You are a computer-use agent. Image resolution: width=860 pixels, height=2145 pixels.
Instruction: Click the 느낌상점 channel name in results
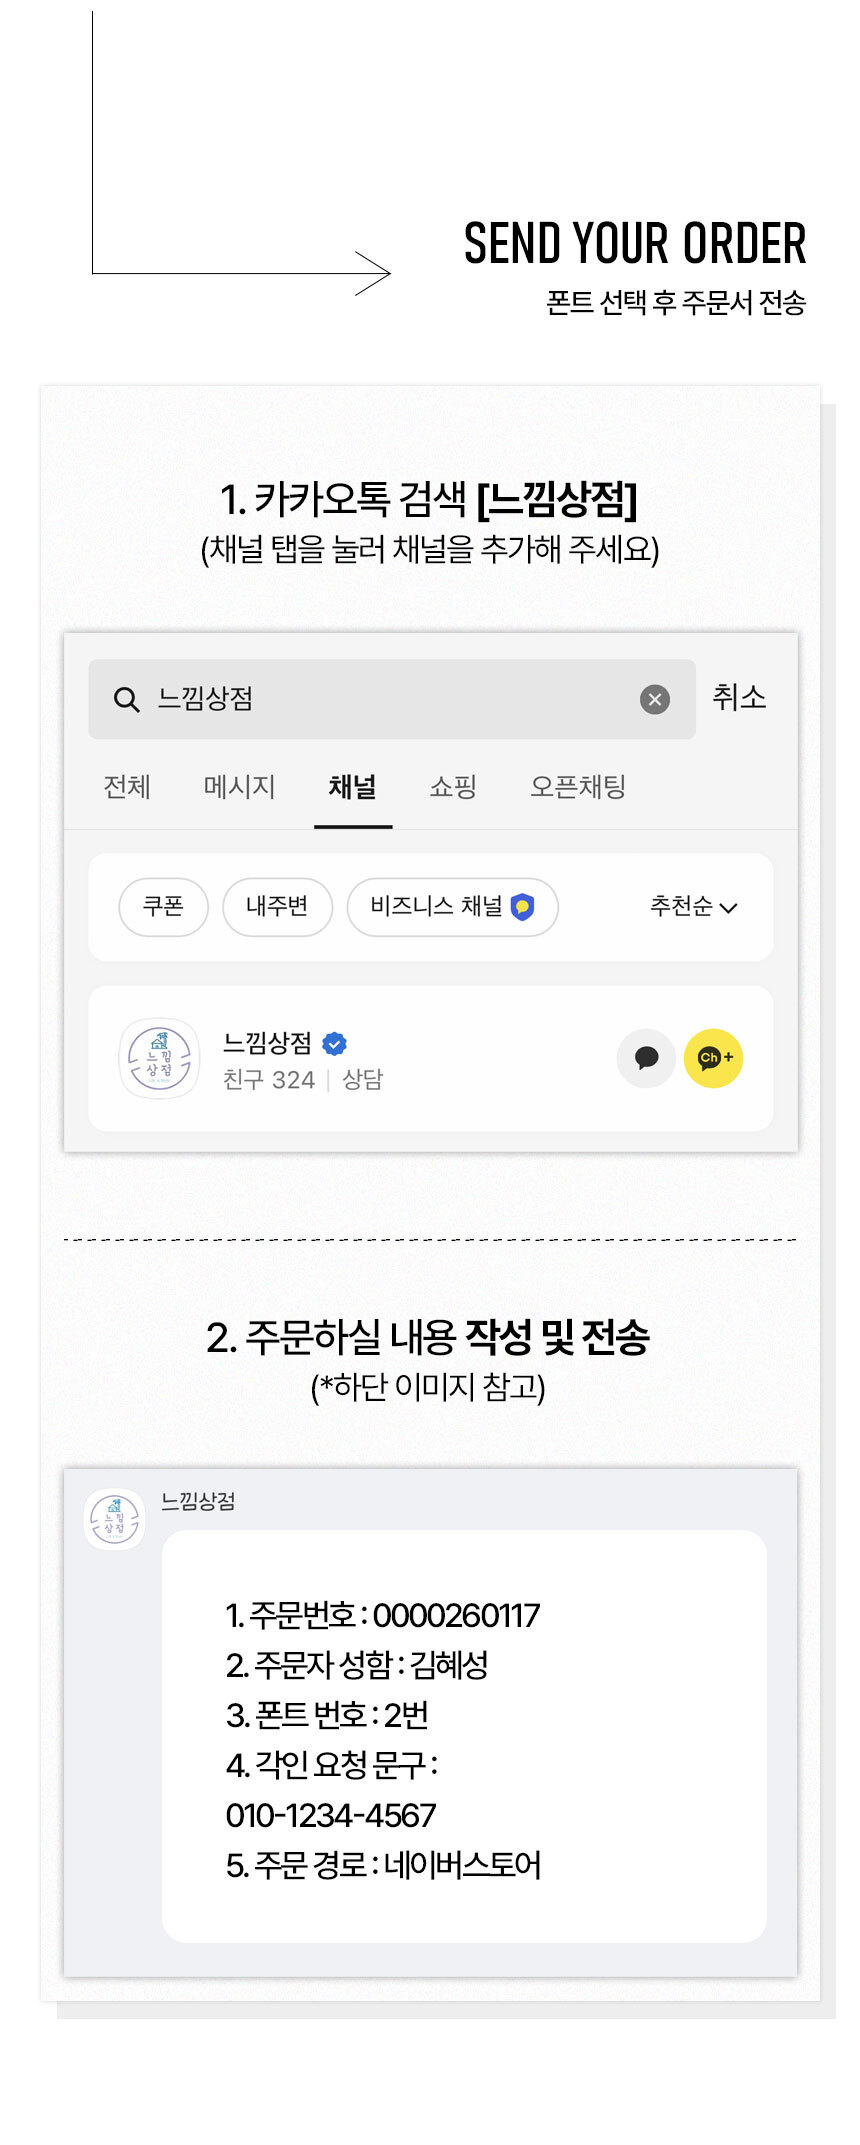[267, 1043]
